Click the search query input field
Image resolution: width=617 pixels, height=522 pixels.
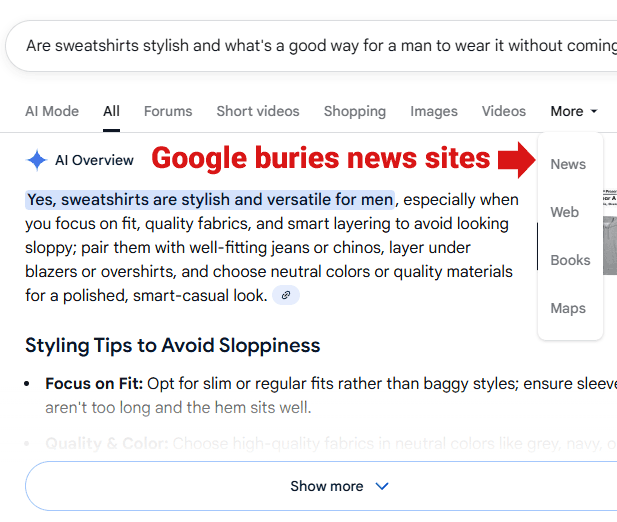[311, 46]
